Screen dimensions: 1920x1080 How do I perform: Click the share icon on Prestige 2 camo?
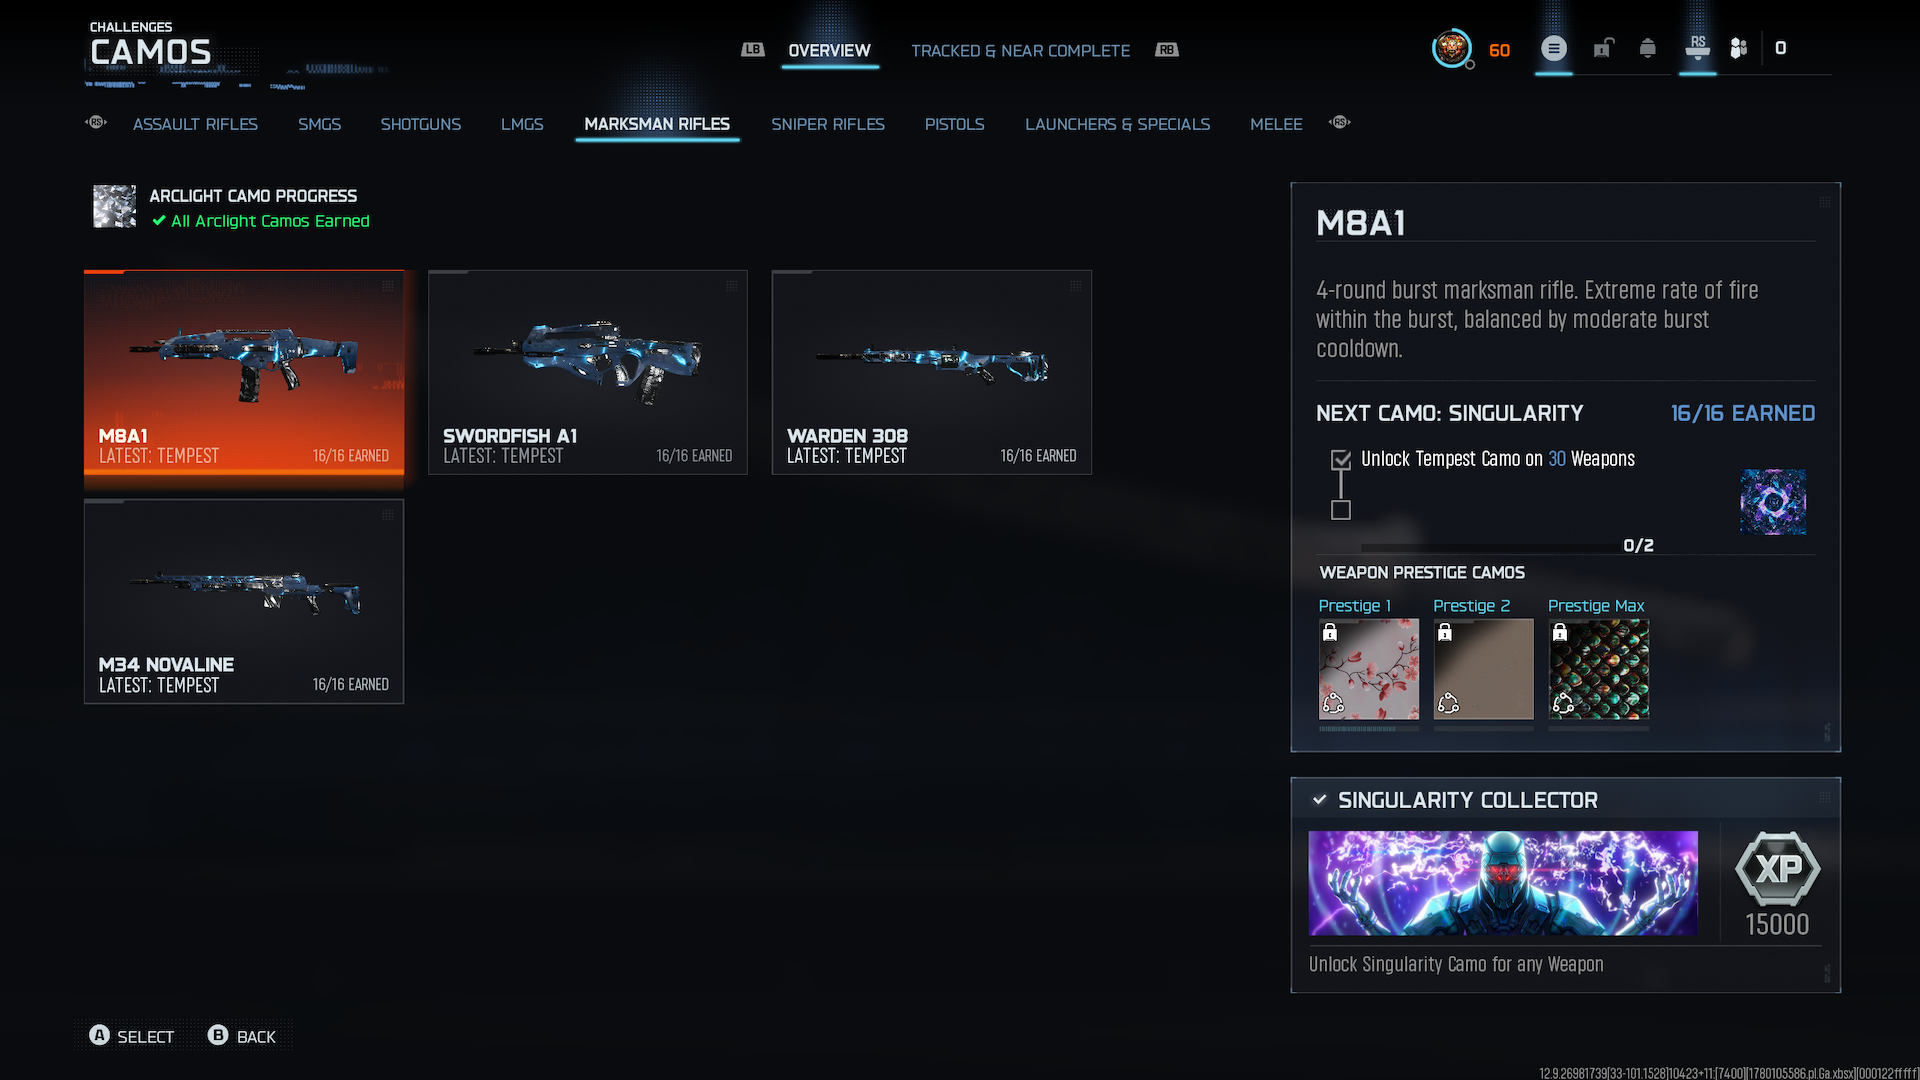click(x=1448, y=704)
